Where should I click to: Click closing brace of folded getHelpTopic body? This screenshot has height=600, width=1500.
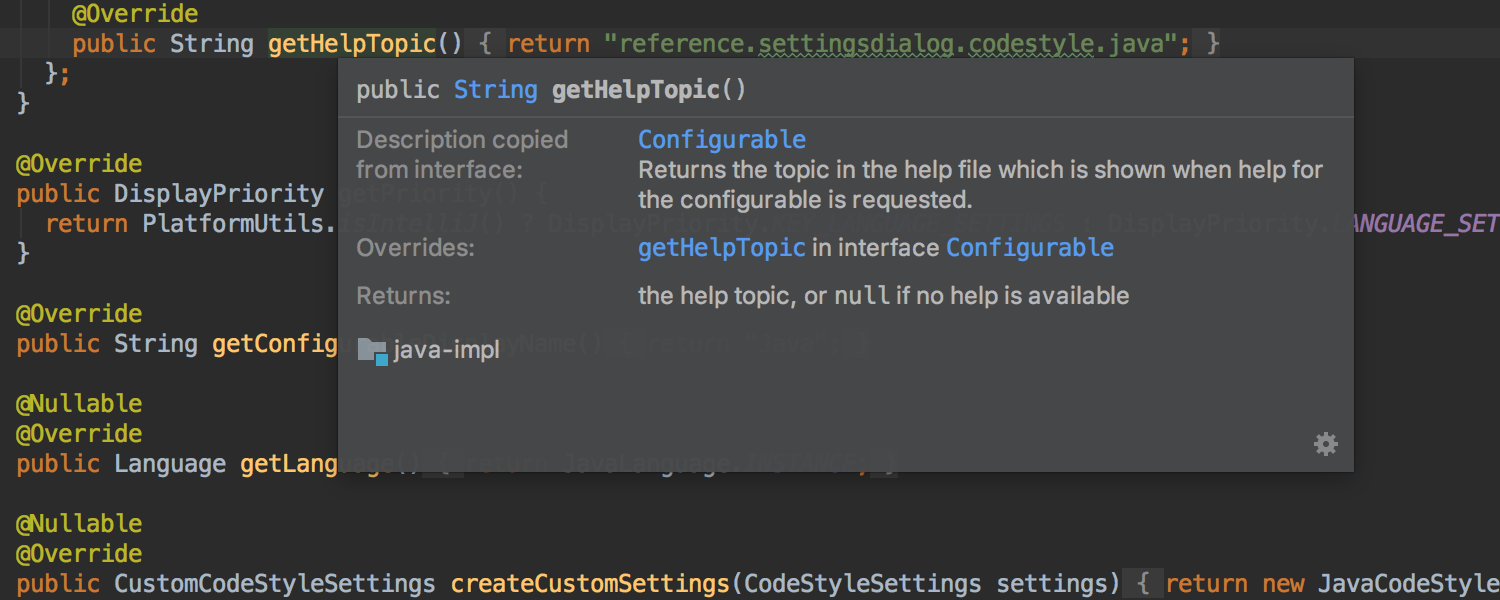(x=1212, y=44)
